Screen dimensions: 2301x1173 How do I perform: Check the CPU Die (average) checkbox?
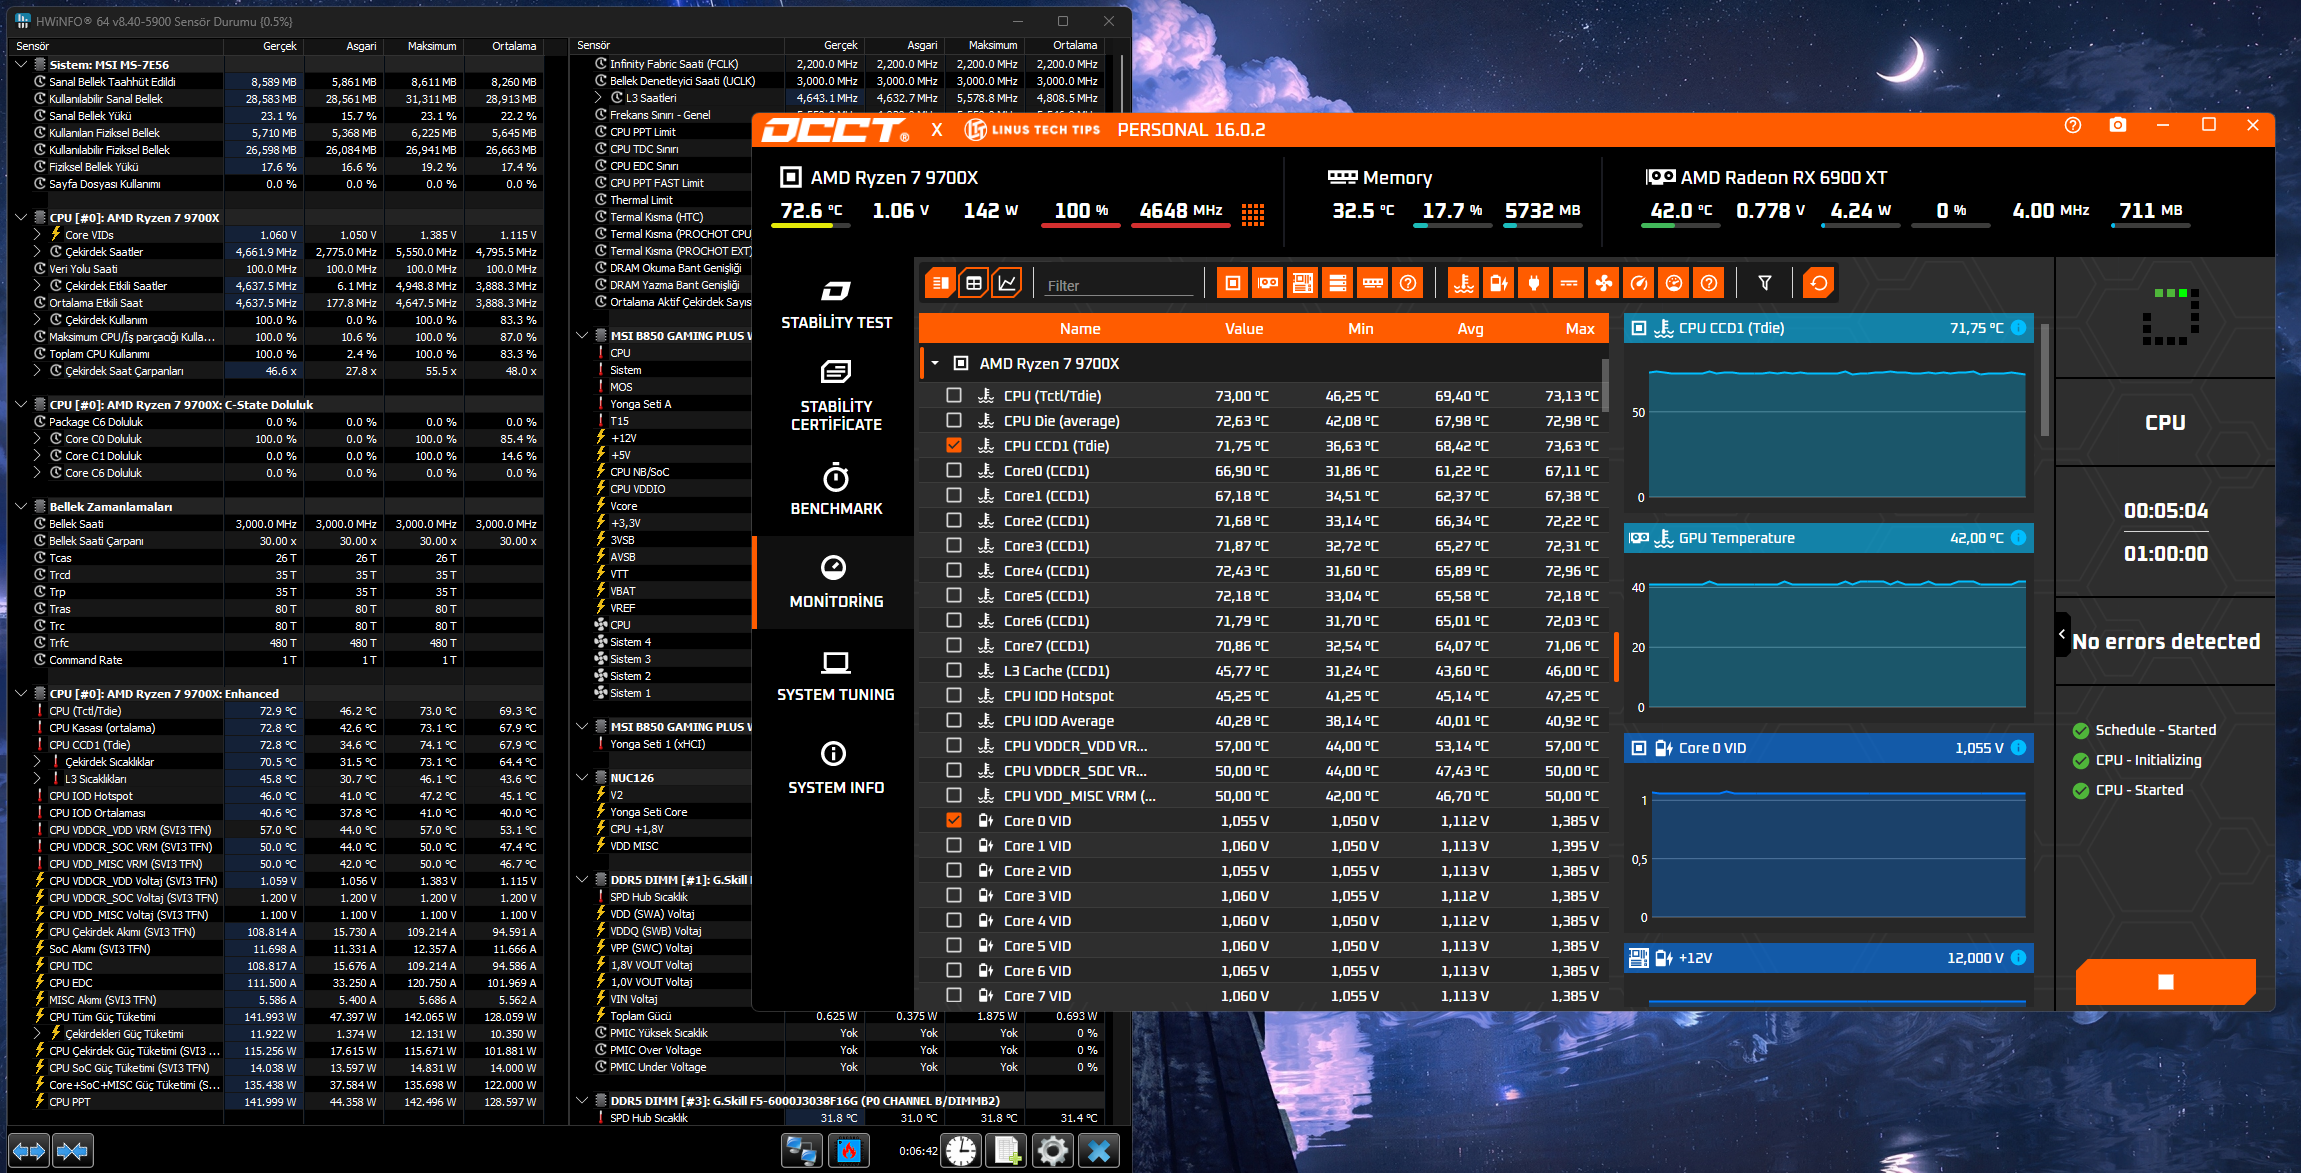tap(954, 421)
